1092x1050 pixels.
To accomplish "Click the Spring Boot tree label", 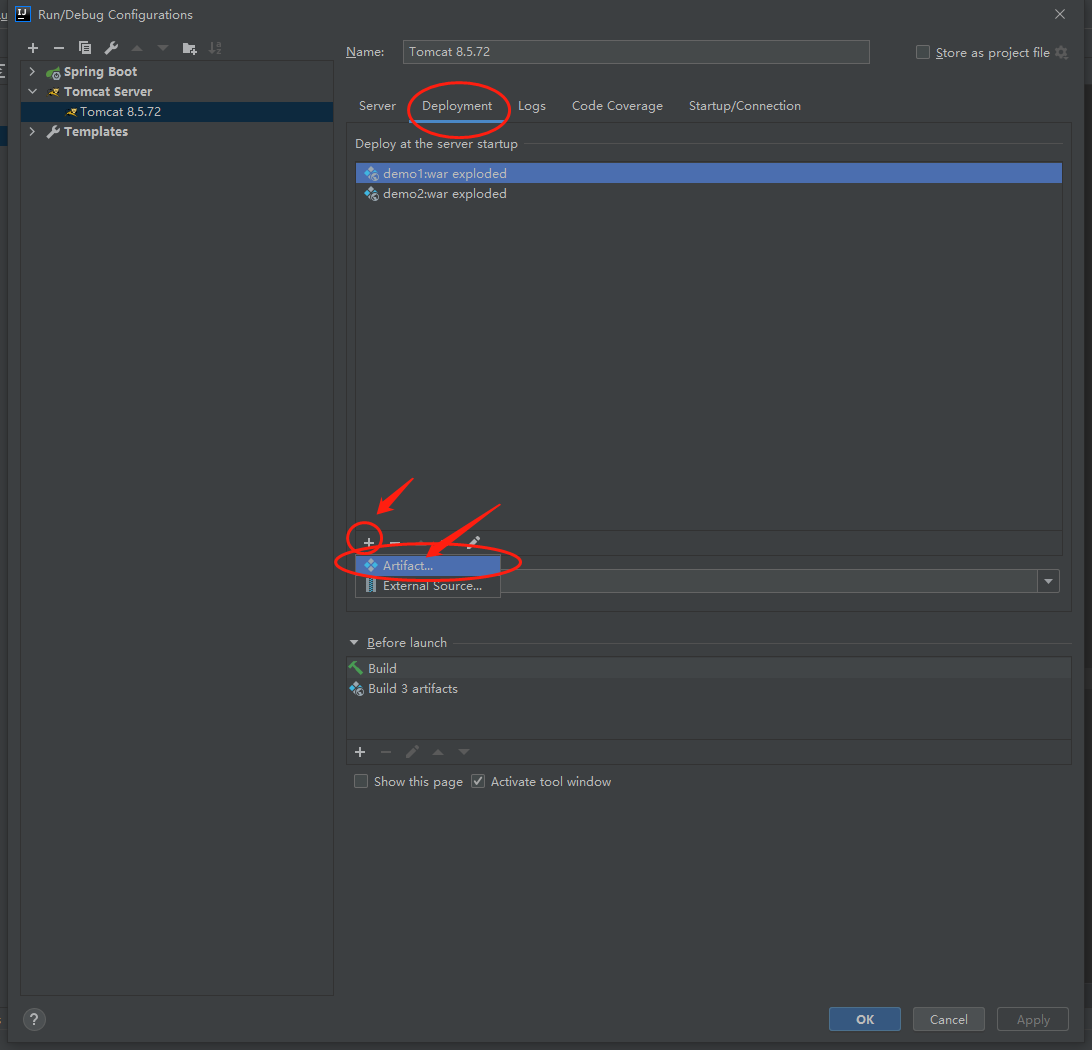I will (100, 72).
